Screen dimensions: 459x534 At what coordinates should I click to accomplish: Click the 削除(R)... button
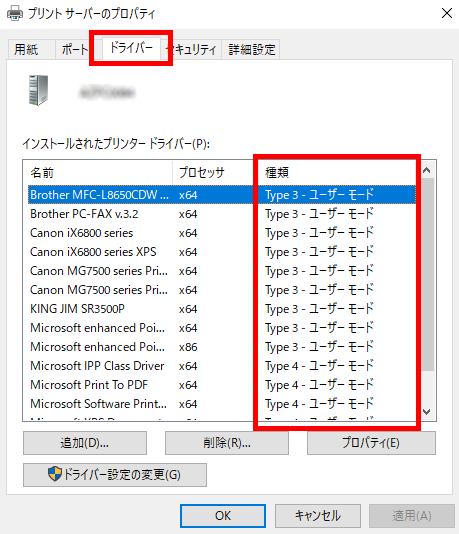(x=227, y=443)
